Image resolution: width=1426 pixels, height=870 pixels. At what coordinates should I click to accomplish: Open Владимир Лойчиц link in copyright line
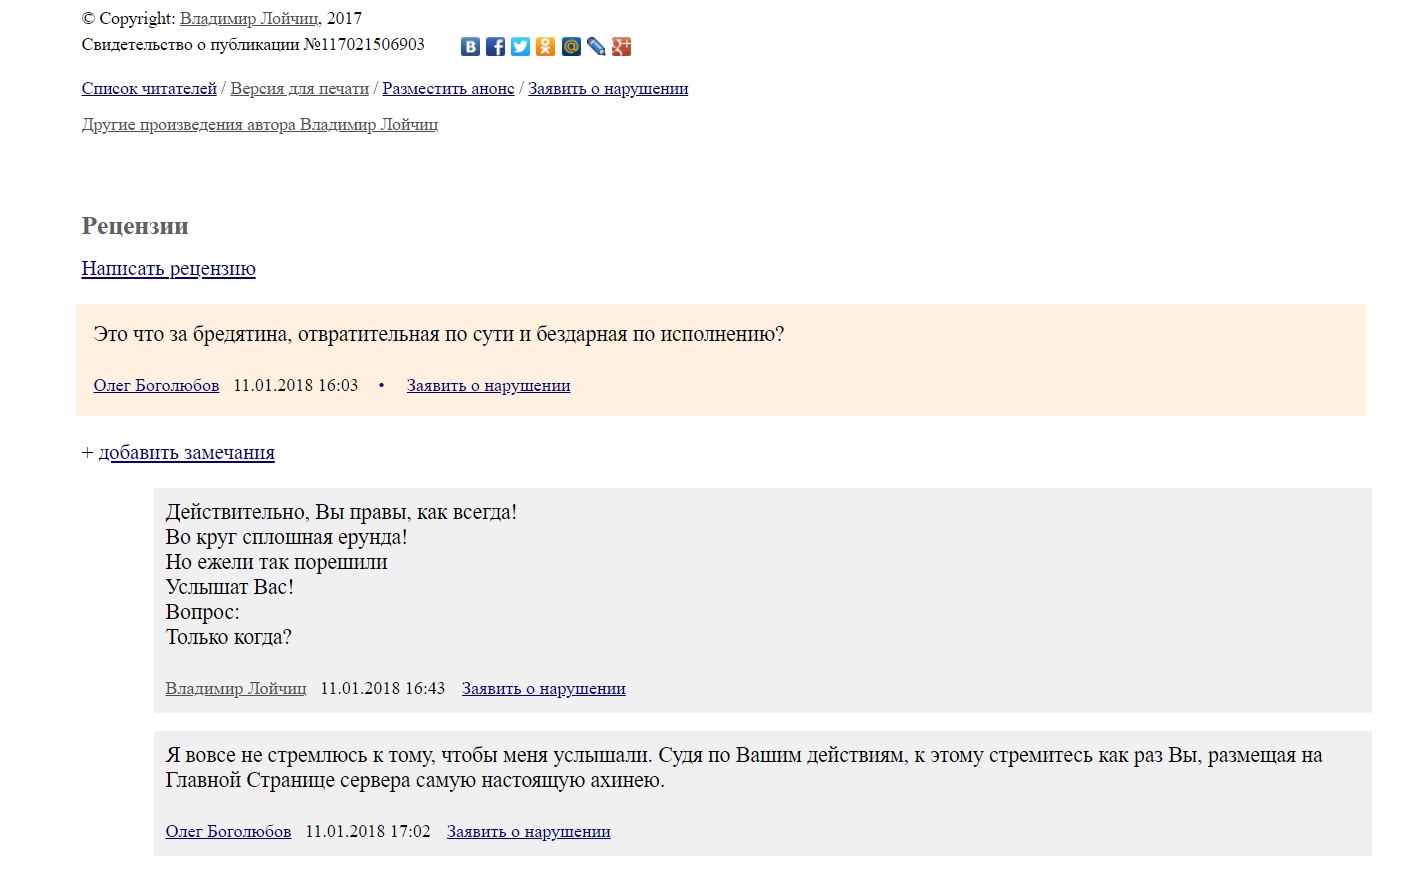[x=249, y=18]
